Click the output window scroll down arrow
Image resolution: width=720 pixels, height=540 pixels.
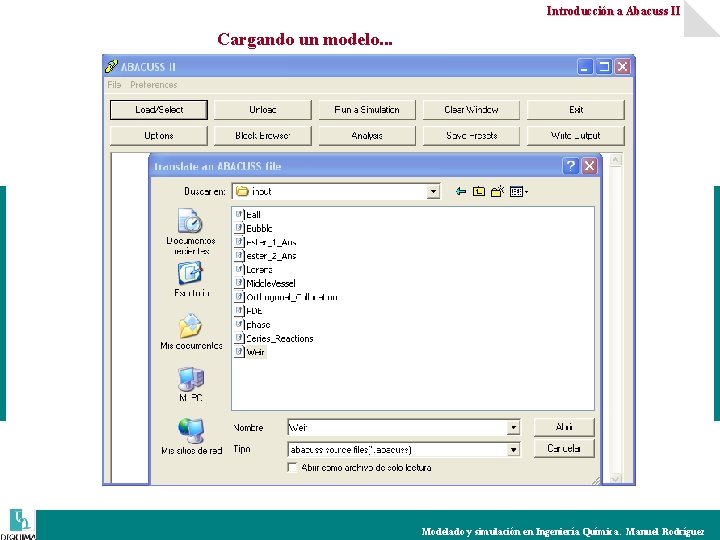615,478
